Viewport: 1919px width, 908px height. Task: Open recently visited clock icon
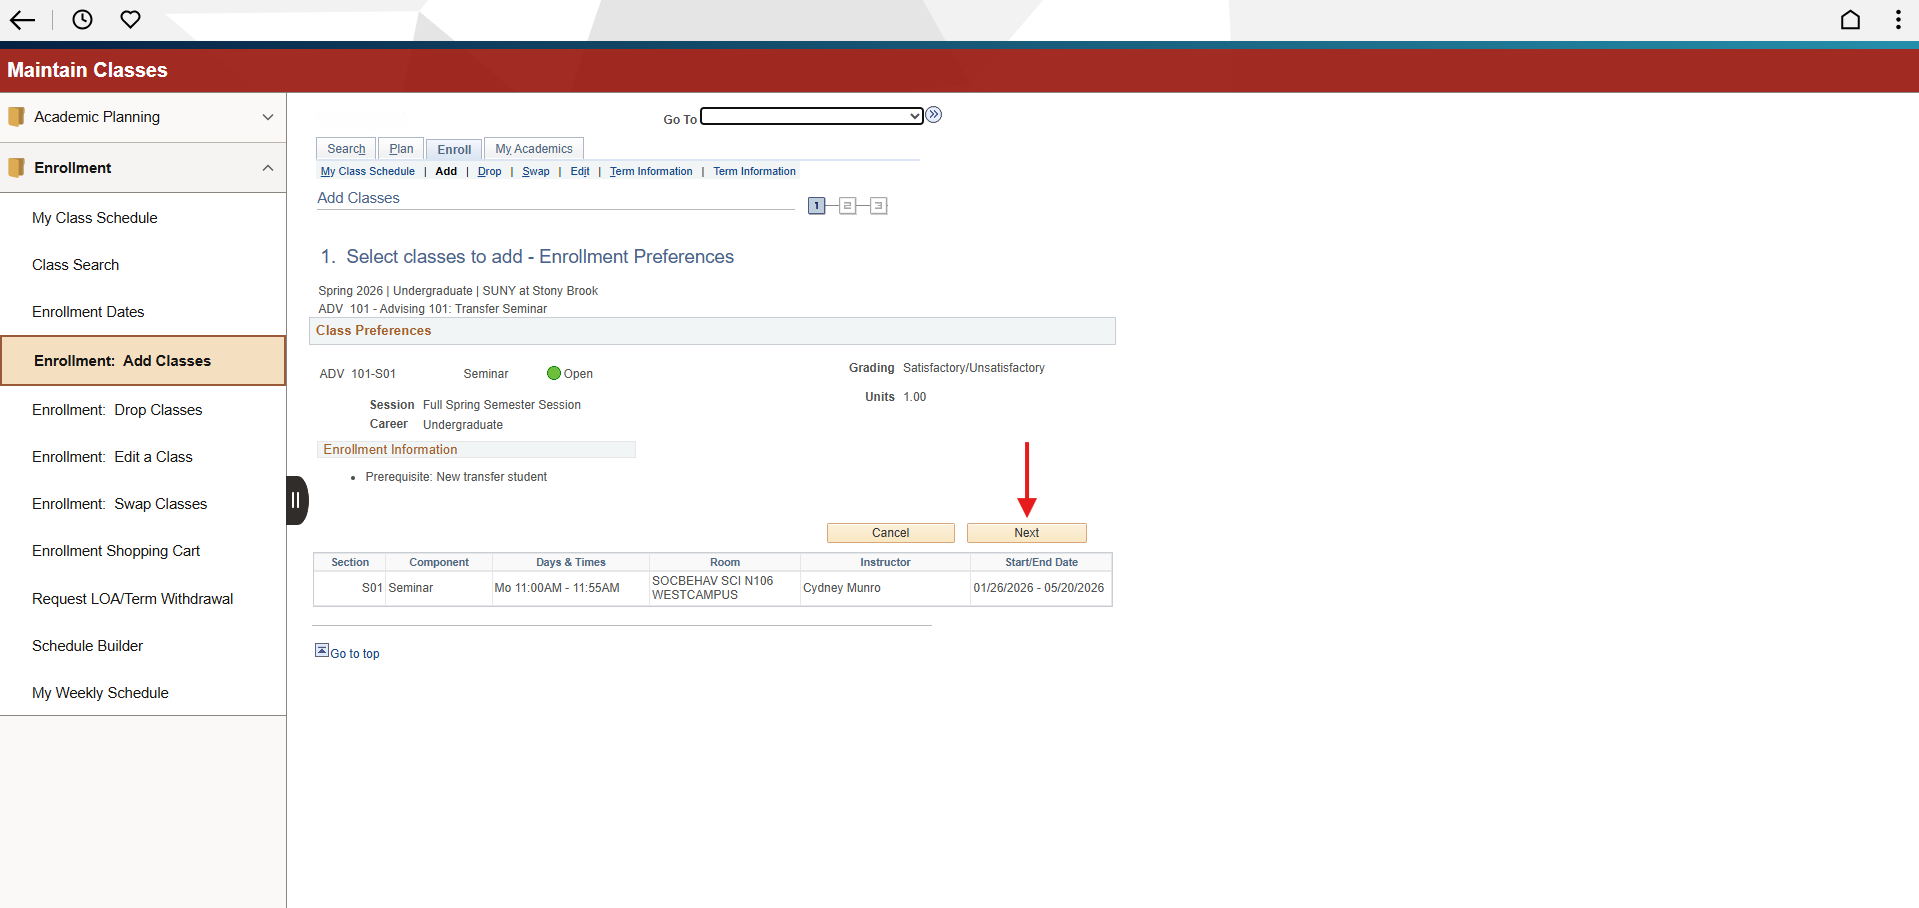[83, 19]
